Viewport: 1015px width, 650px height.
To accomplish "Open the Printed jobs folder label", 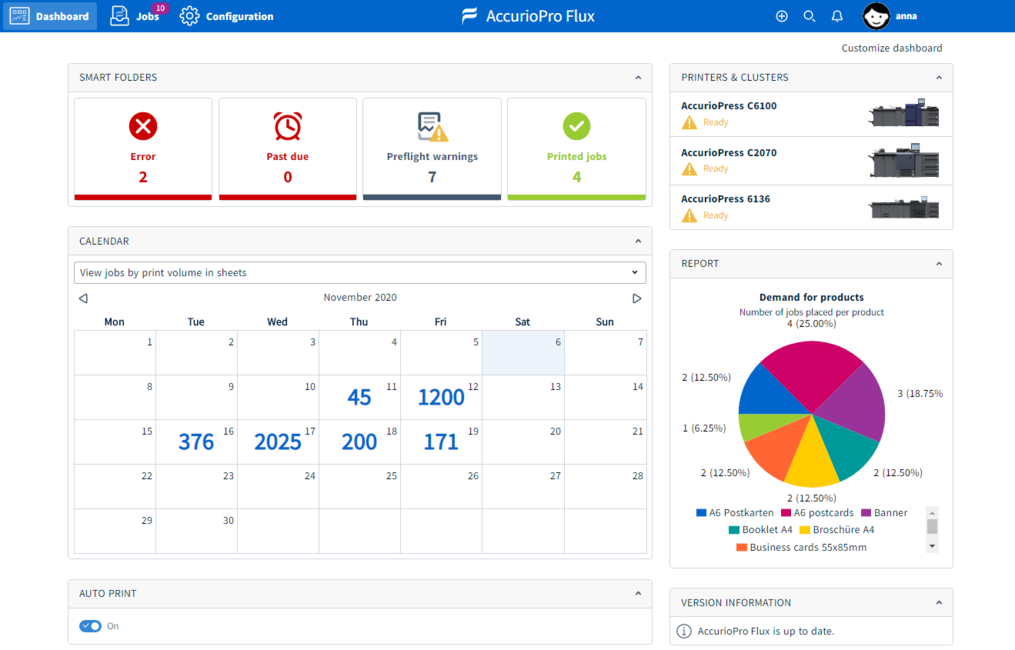I will [x=577, y=157].
